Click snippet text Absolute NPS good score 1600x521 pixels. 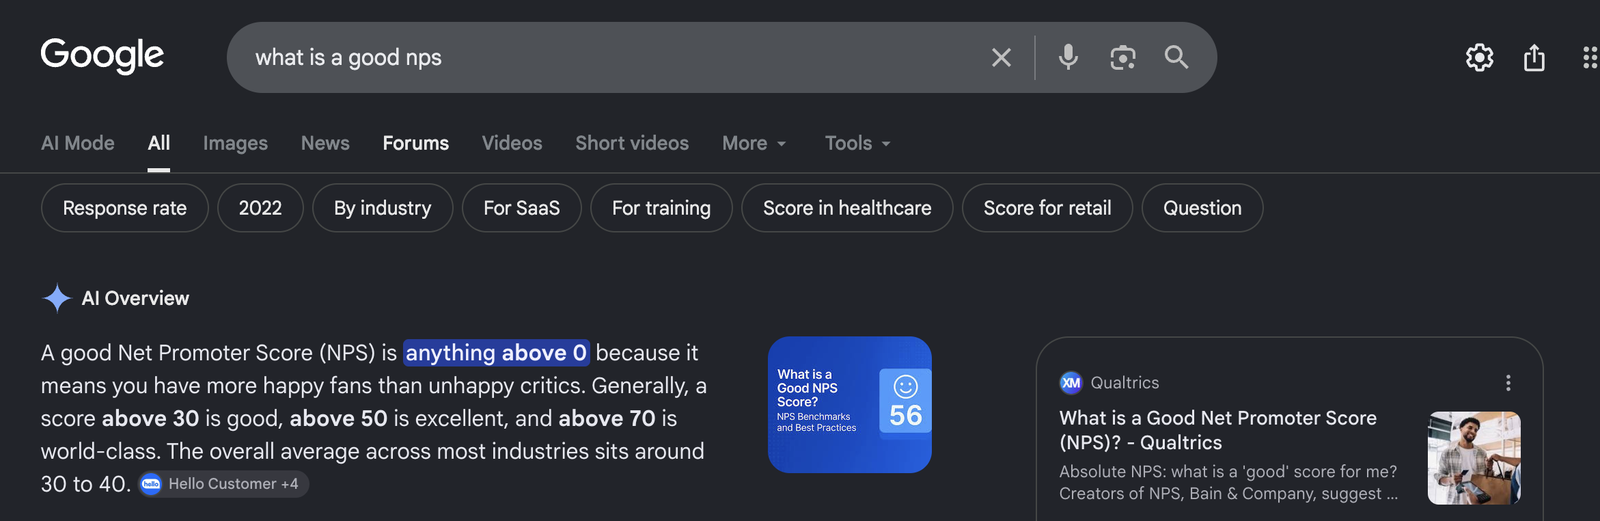[1228, 482]
